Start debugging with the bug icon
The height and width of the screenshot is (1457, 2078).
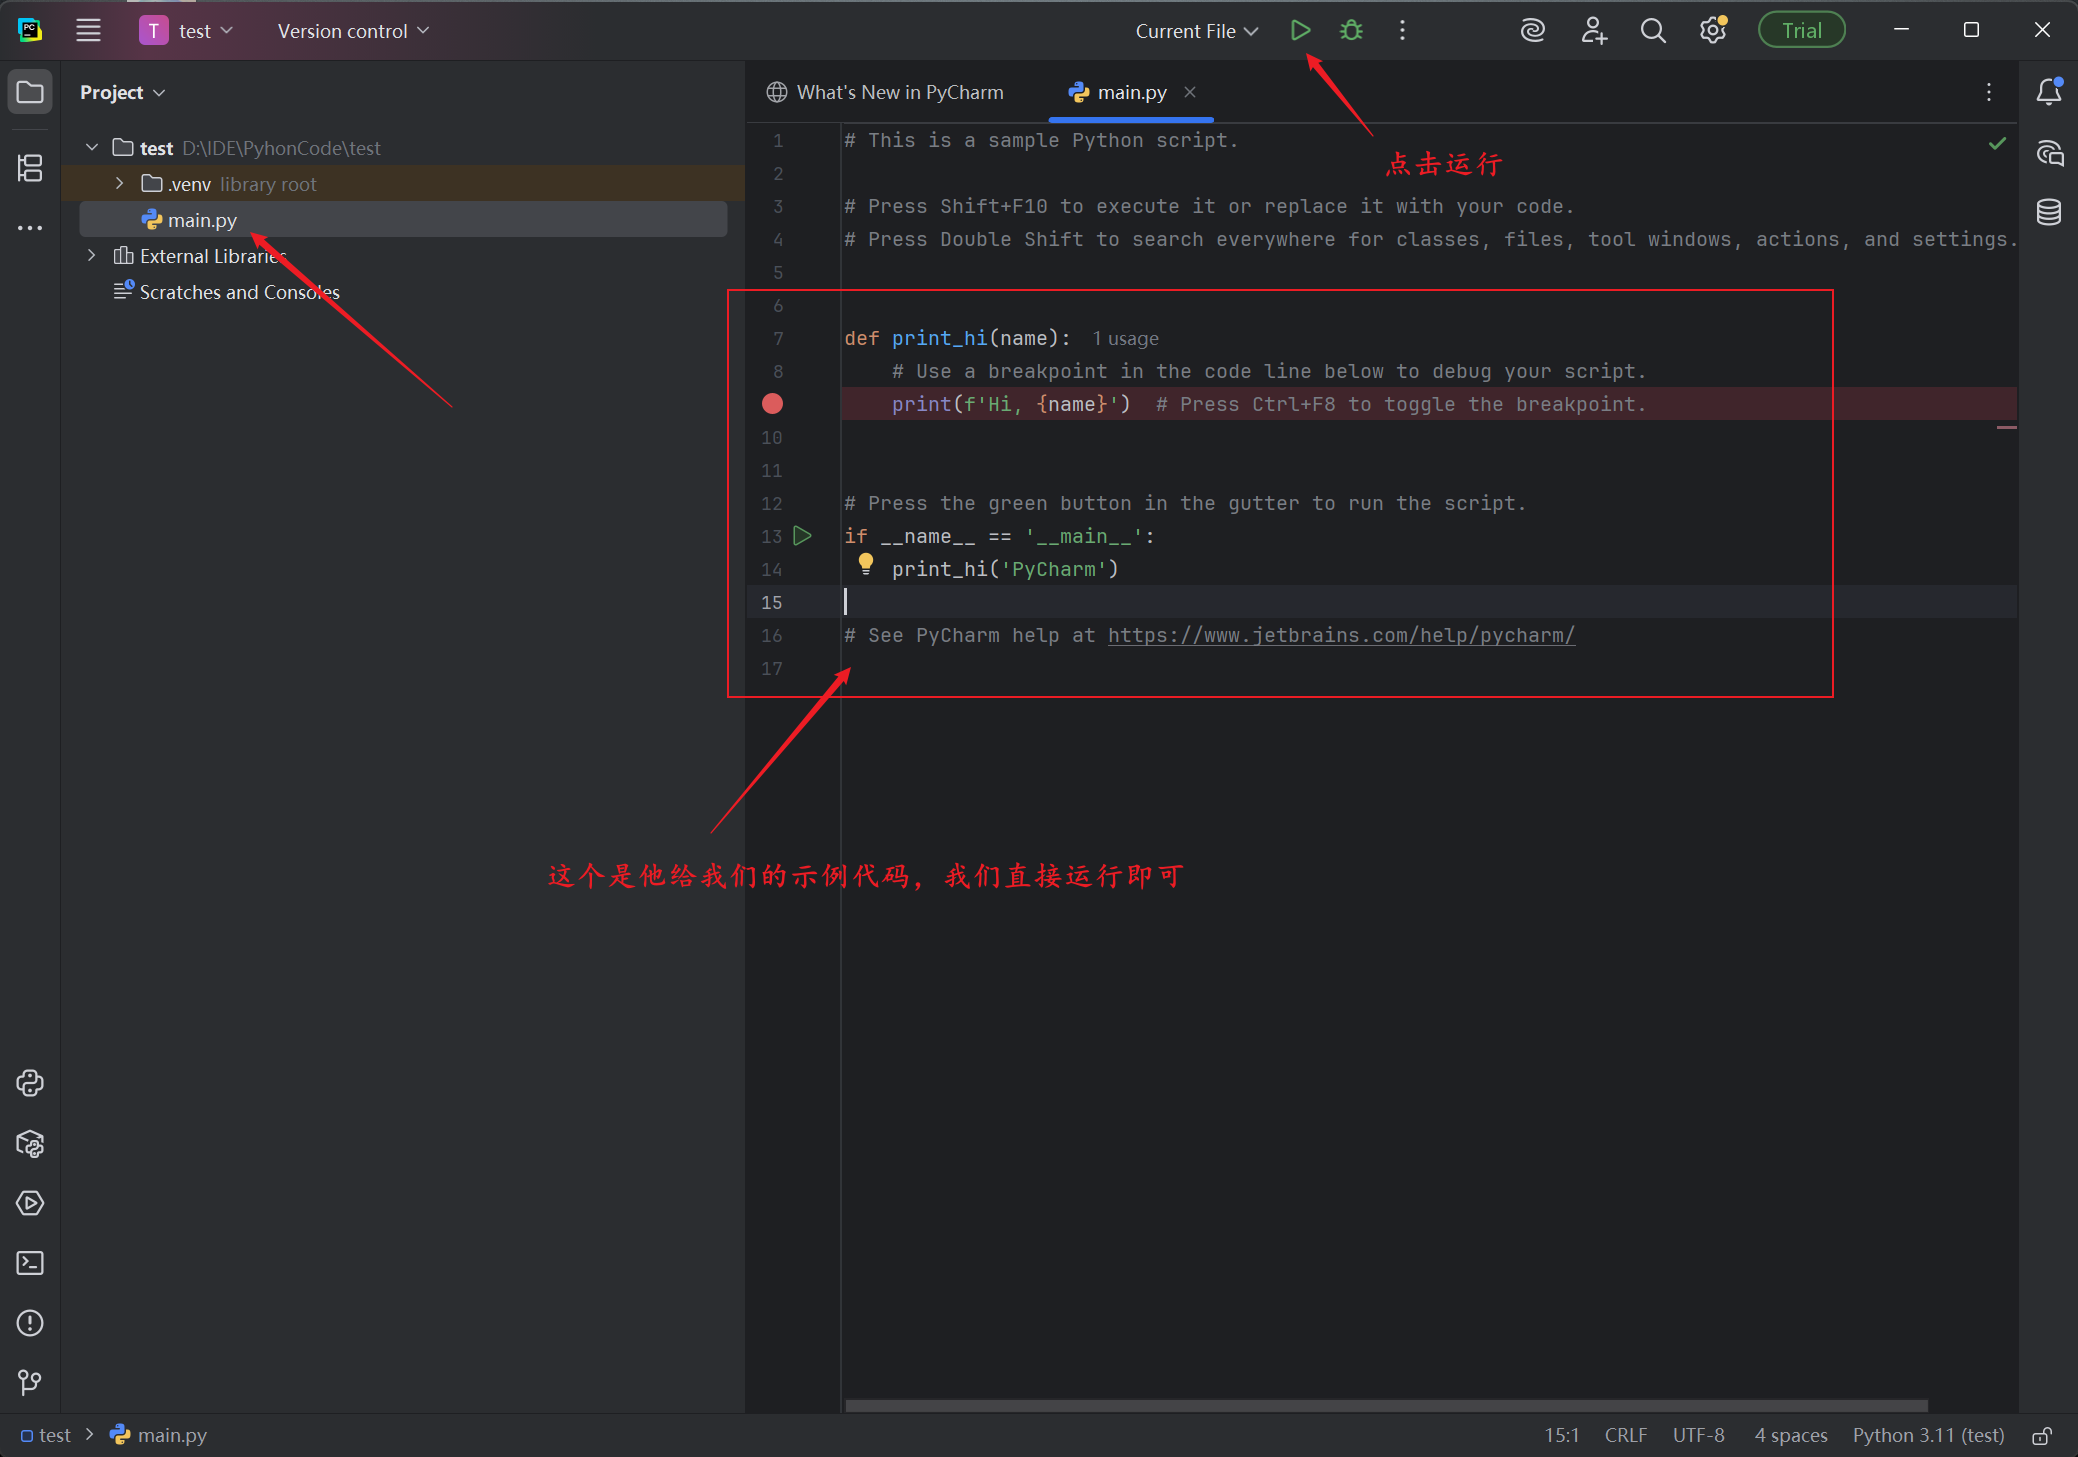point(1351,31)
